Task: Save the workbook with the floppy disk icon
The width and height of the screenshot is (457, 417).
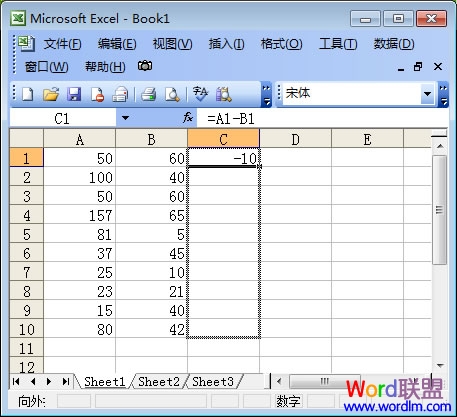Action: [74, 94]
